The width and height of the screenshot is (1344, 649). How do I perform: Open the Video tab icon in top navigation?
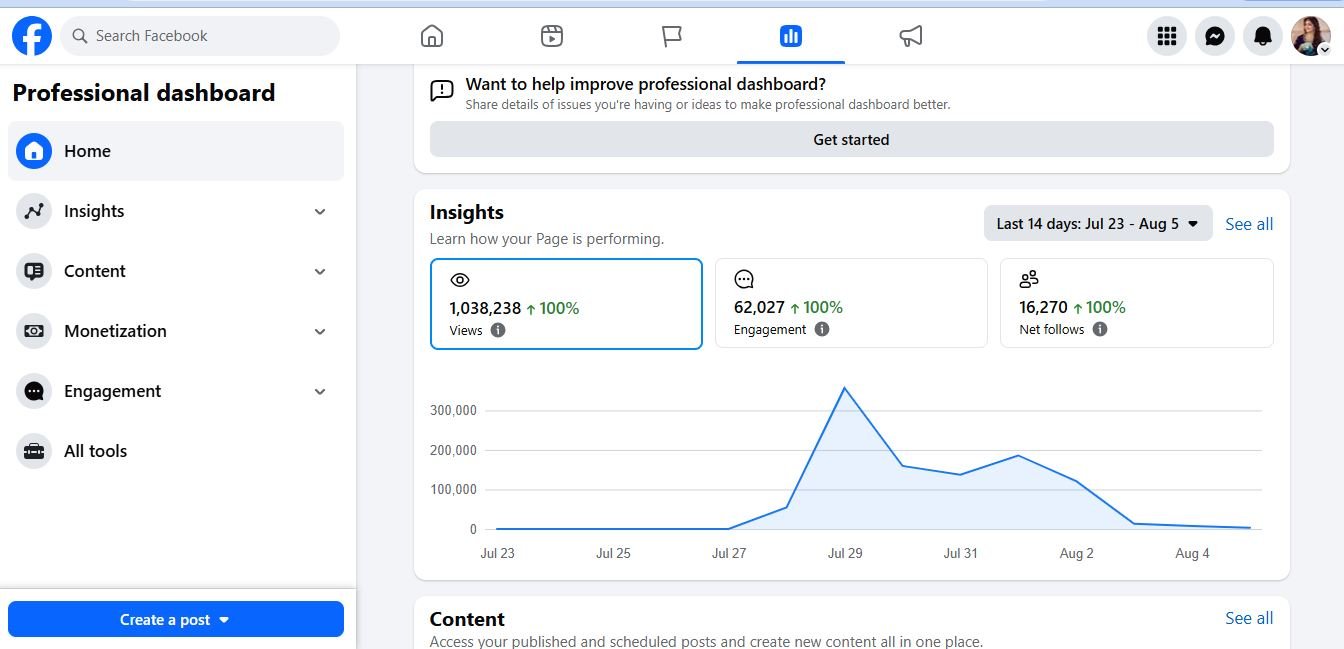click(552, 36)
